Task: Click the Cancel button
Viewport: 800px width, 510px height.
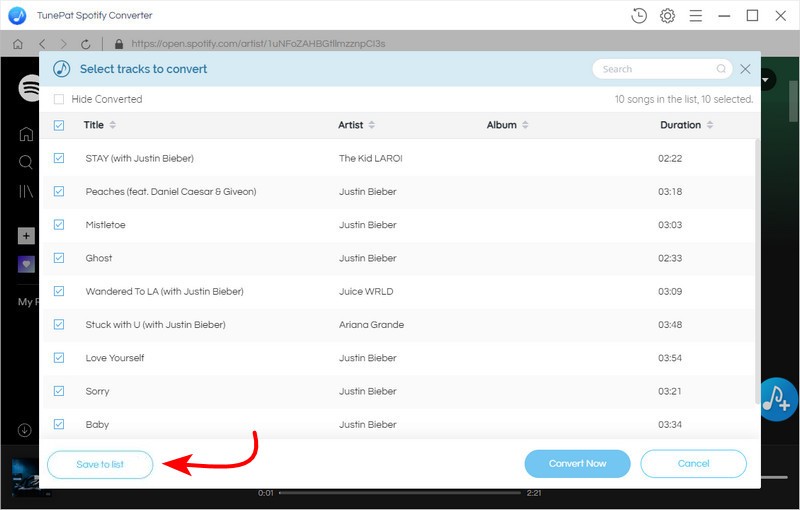Action: click(693, 464)
